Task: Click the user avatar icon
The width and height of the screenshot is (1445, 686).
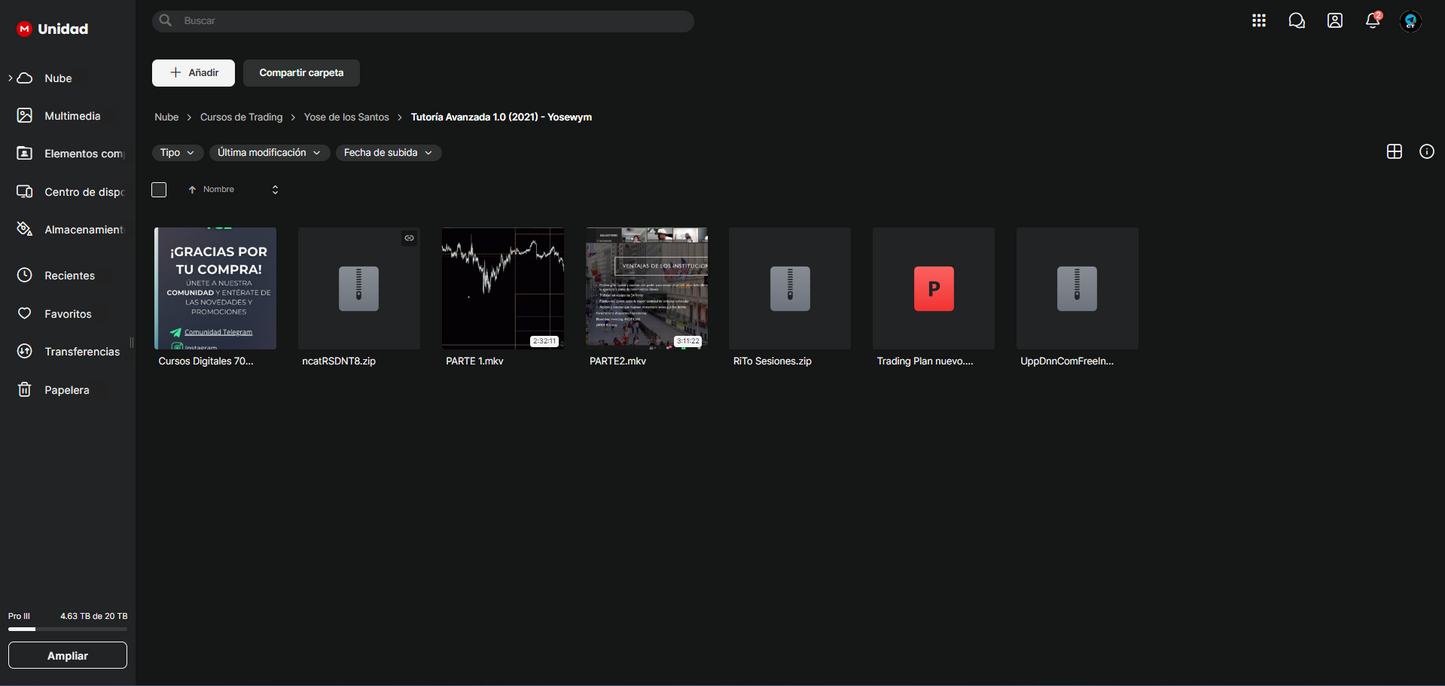Action: (x=1411, y=21)
